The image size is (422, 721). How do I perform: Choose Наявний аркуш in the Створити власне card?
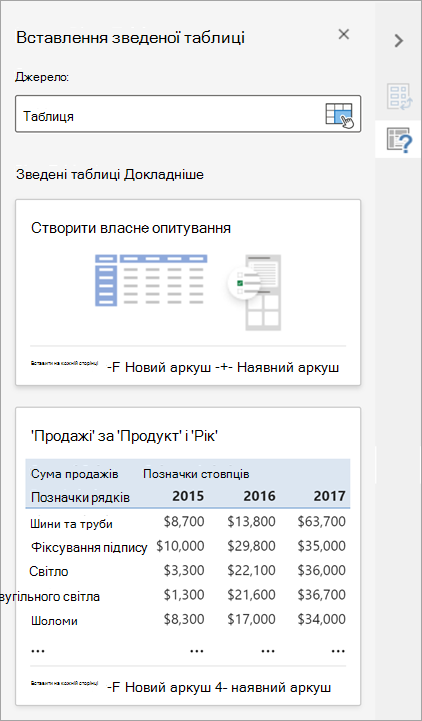point(277,368)
